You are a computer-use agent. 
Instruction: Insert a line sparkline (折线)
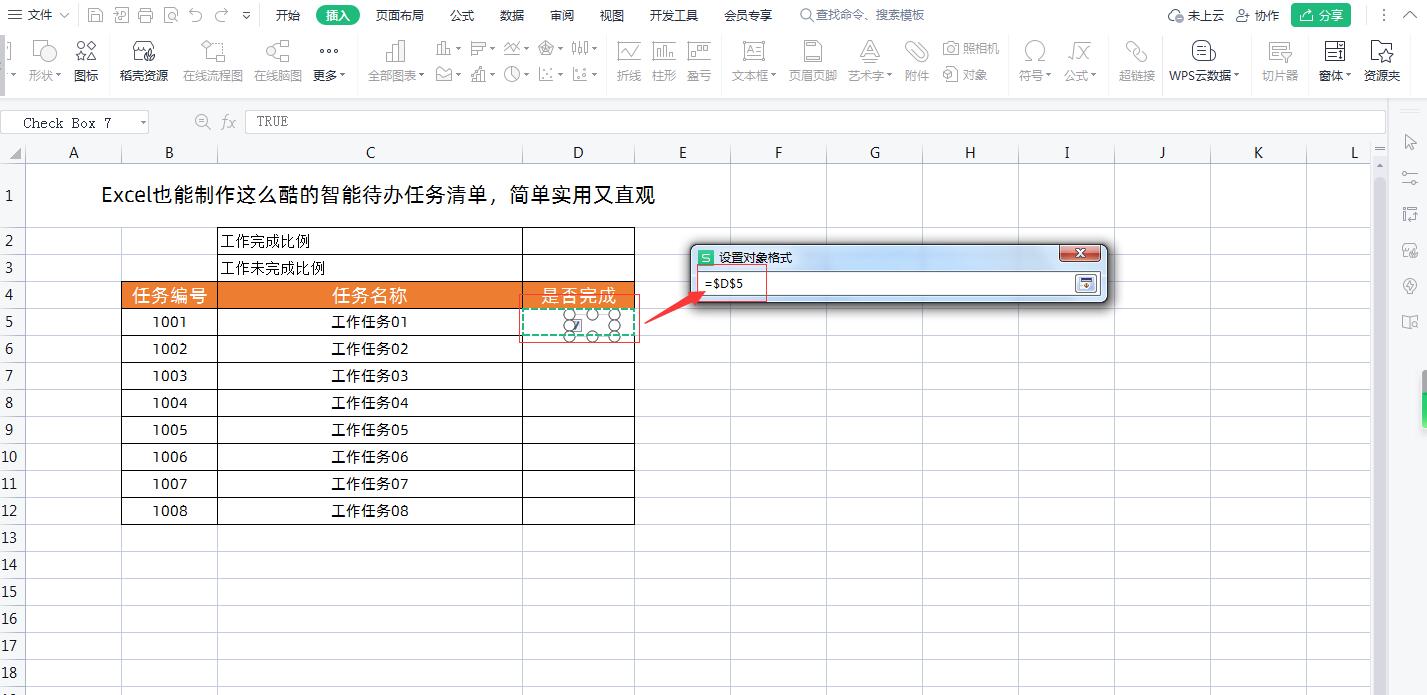[x=628, y=60]
